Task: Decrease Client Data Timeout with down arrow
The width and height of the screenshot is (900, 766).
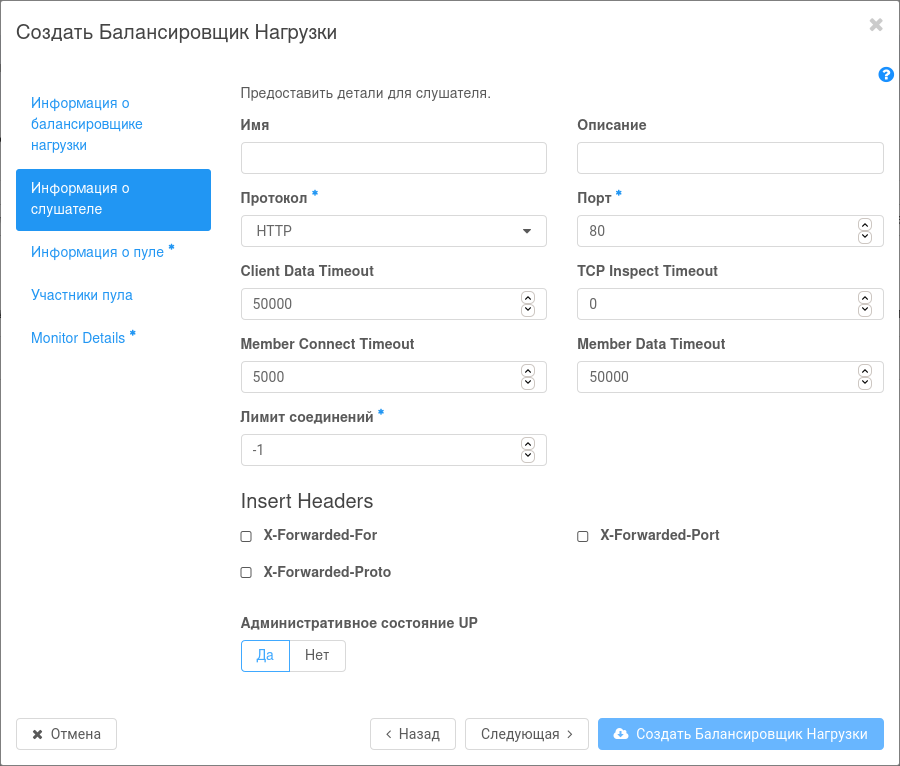Action: pos(527,310)
